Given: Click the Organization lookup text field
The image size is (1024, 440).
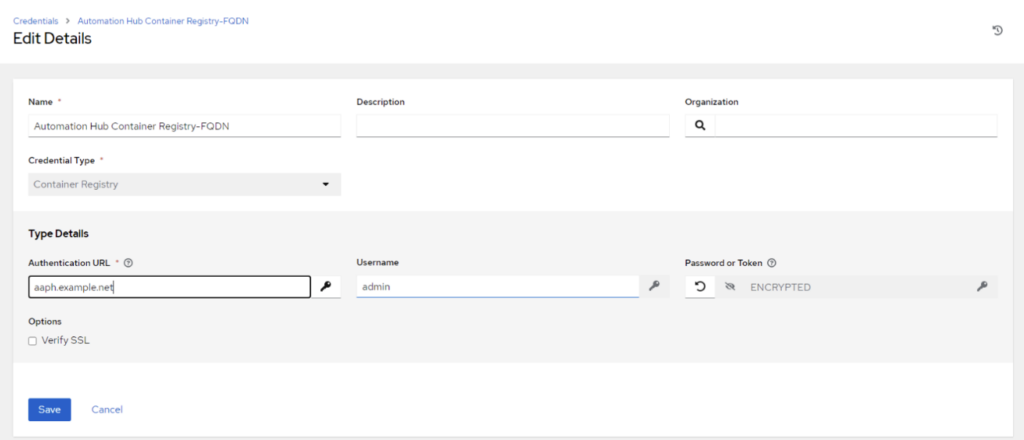Looking at the screenshot, I should (x=856, y=126).
